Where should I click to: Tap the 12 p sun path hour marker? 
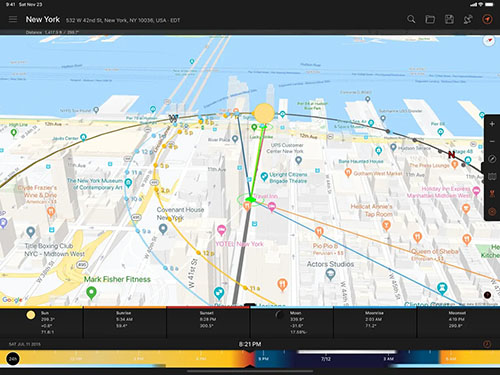[x=198, y=253]
